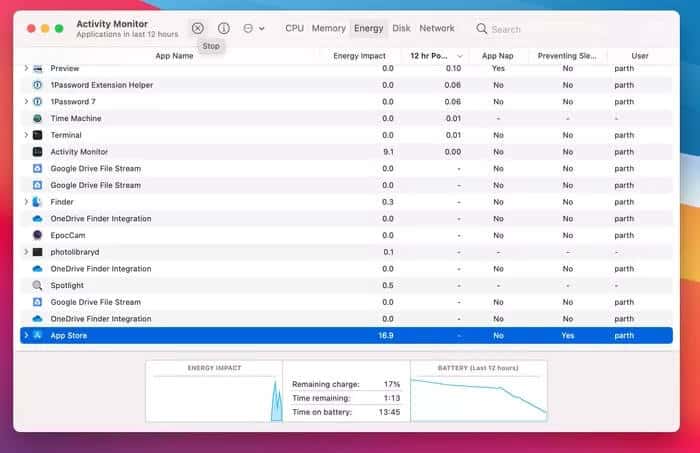Click Preview's App Nap Yes value
The image size is (700, 453).
498,68
